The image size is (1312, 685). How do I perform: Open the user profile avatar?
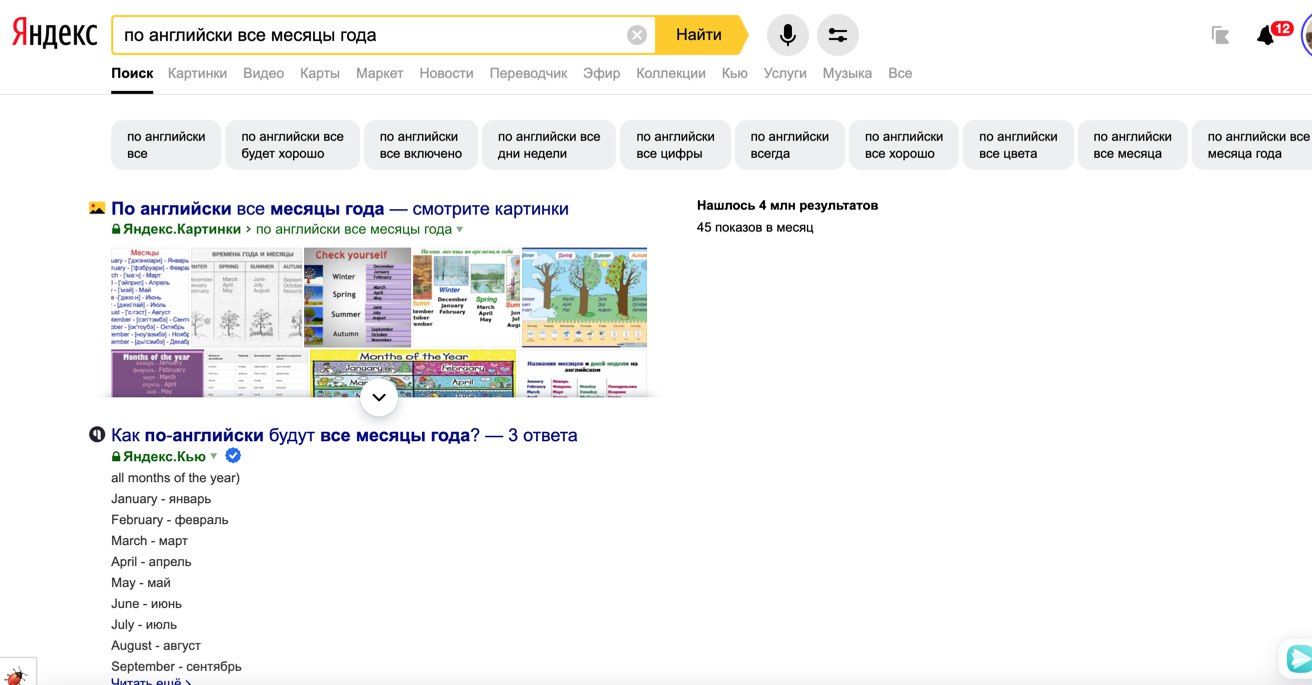point(1306,36)
